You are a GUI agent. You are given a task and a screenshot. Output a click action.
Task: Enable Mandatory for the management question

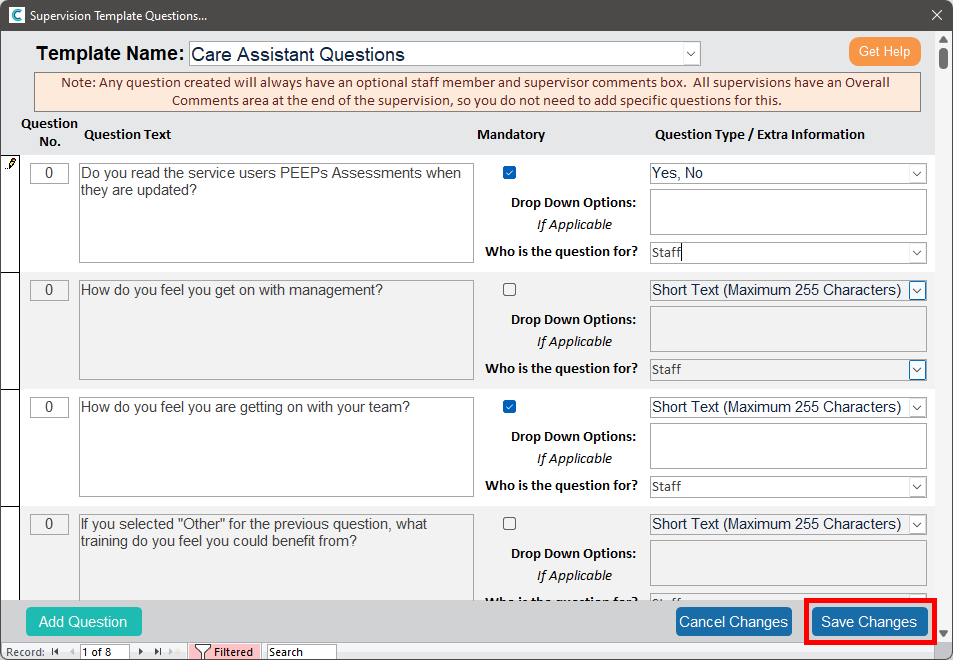[510, 290]
